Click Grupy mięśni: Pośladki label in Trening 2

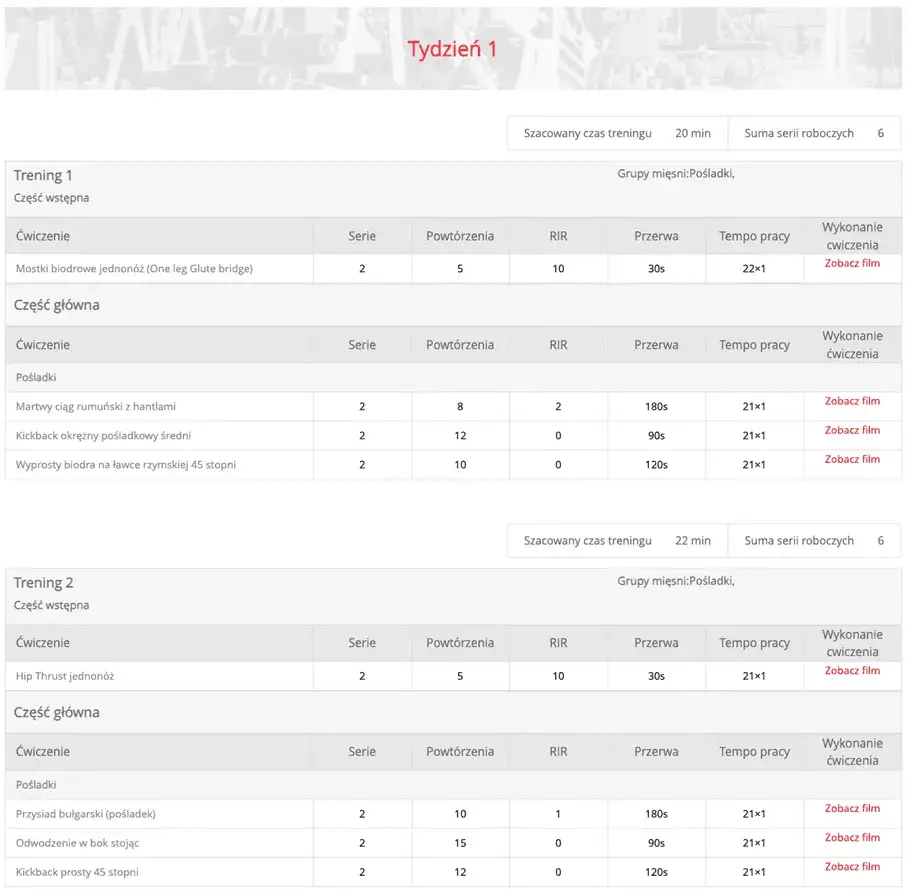[676, 581]
